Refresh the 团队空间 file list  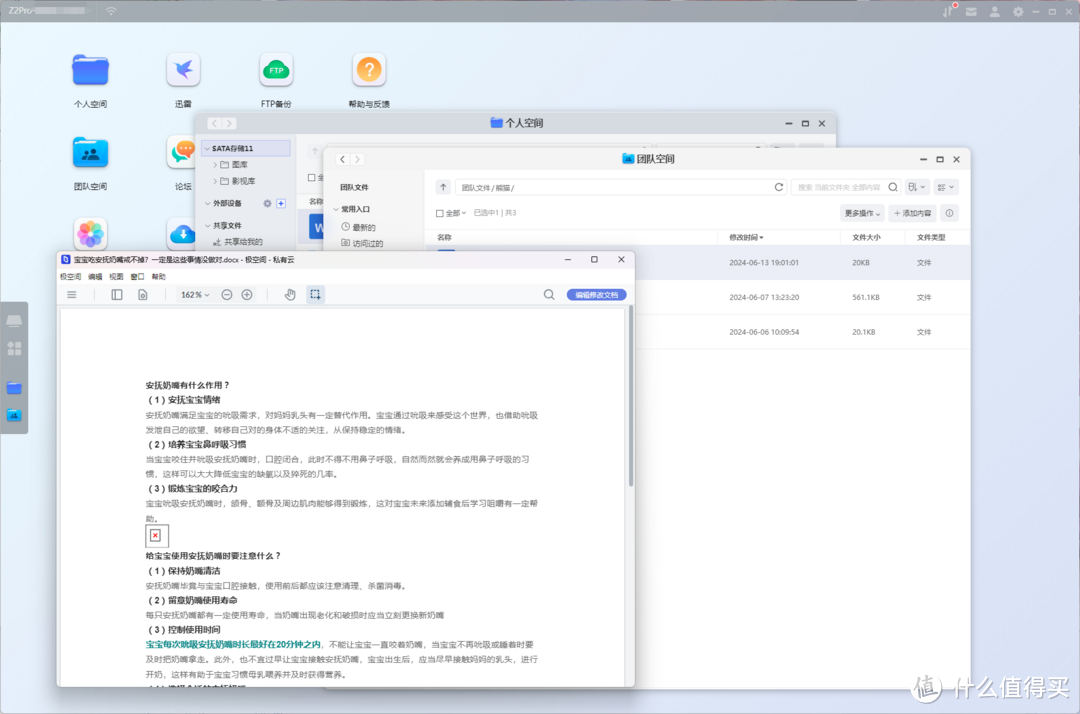click(779, 186)
